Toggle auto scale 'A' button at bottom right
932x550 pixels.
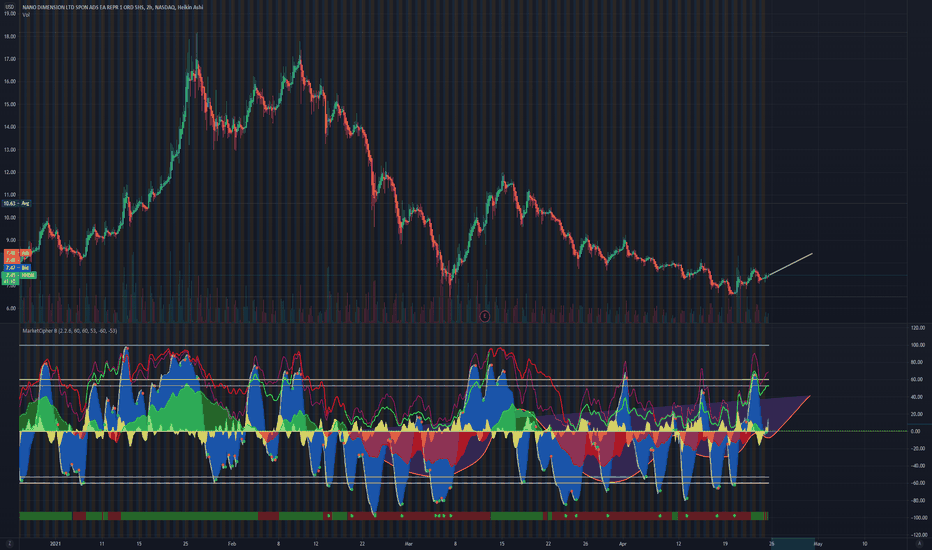pos(919,543)
